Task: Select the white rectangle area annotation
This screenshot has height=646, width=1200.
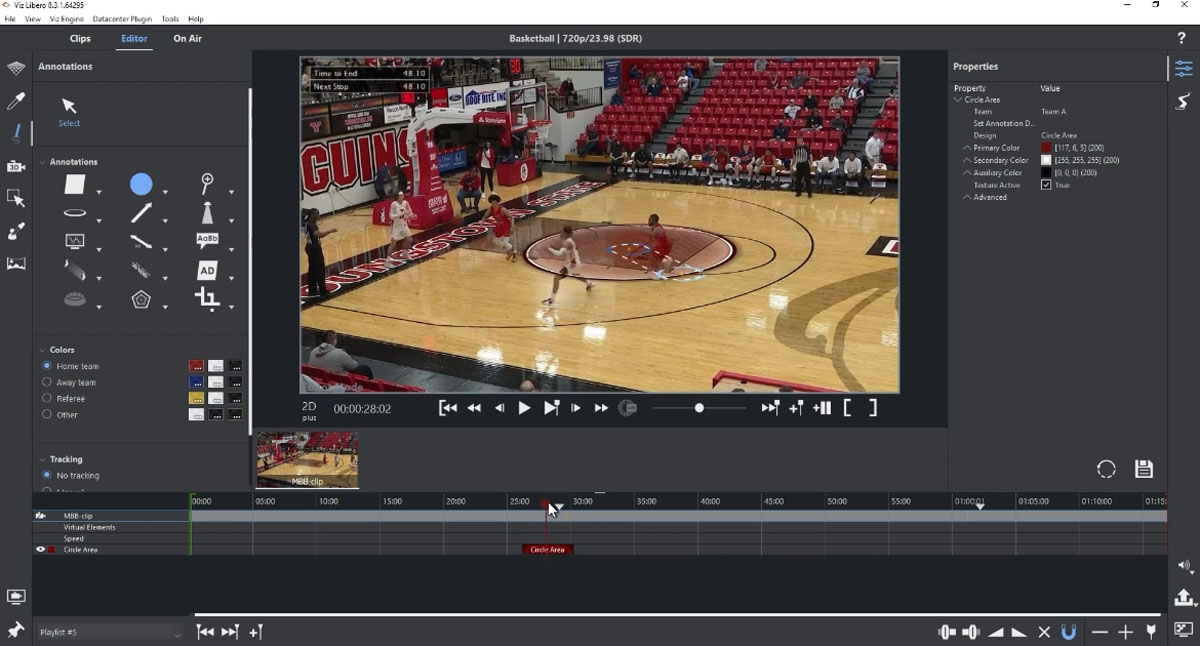Action: click(75, 185)
